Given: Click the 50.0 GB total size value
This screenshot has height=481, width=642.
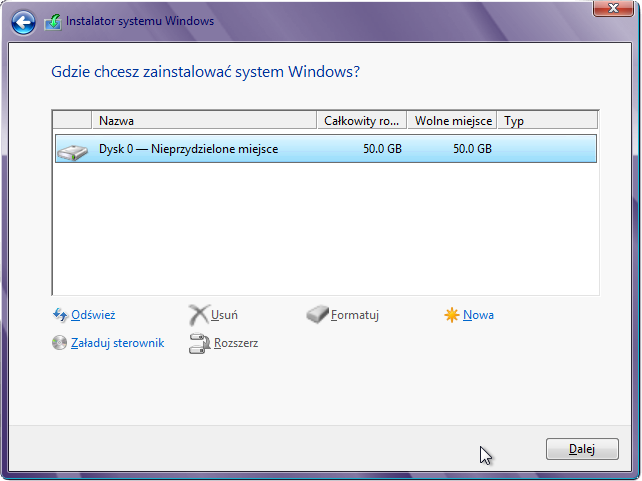Looking at the screenshot, I should click(x=382, y=149).
